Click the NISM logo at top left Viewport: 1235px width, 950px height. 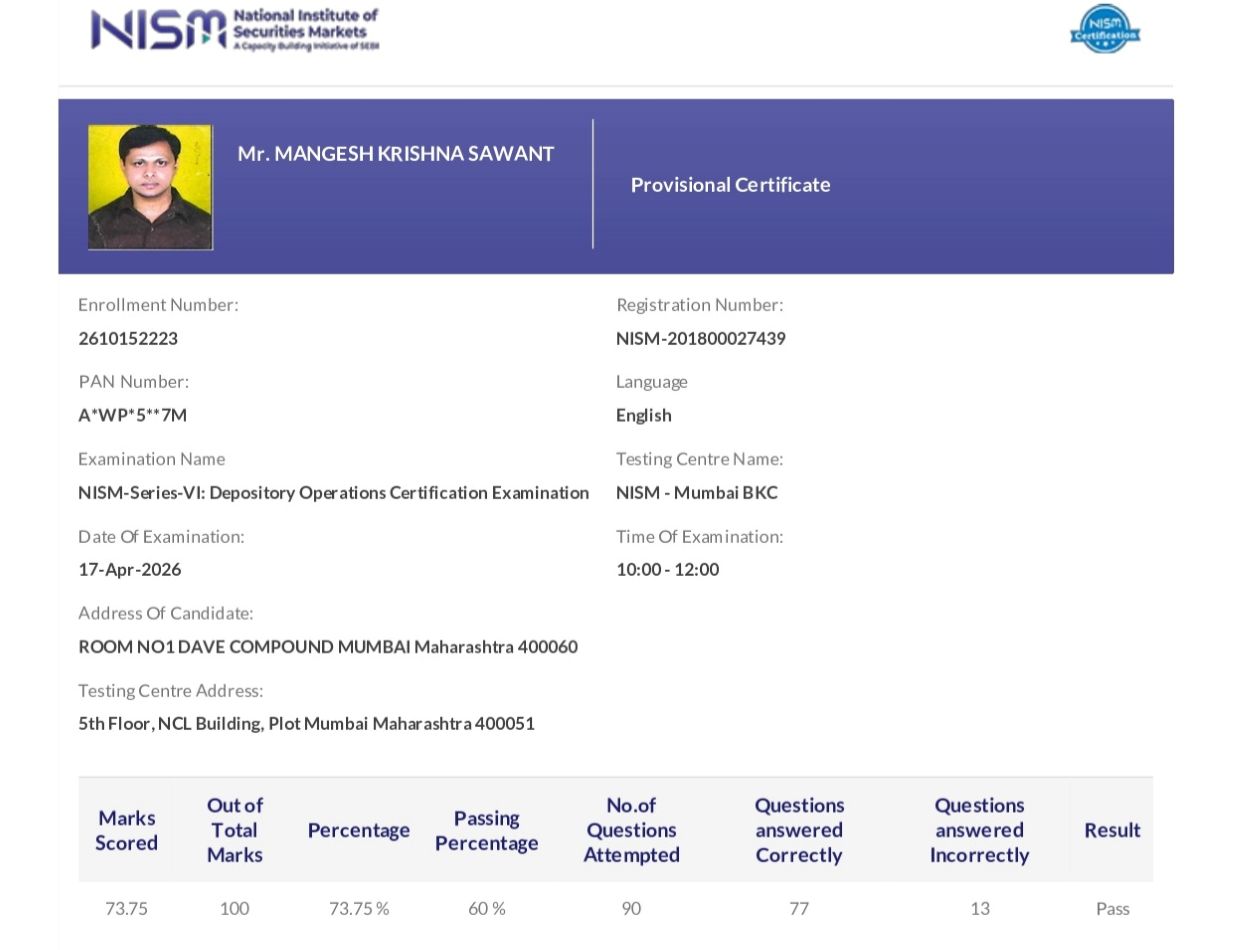pyautogui.click(x=235, y=29)
